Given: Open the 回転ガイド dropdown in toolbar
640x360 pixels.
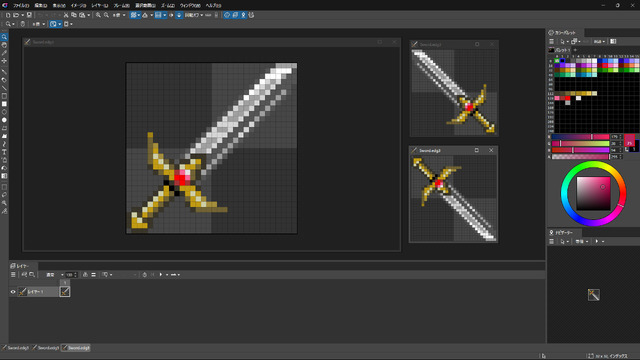Looking at the screenshot, I should pyautogui.click(x=194, y=15).
